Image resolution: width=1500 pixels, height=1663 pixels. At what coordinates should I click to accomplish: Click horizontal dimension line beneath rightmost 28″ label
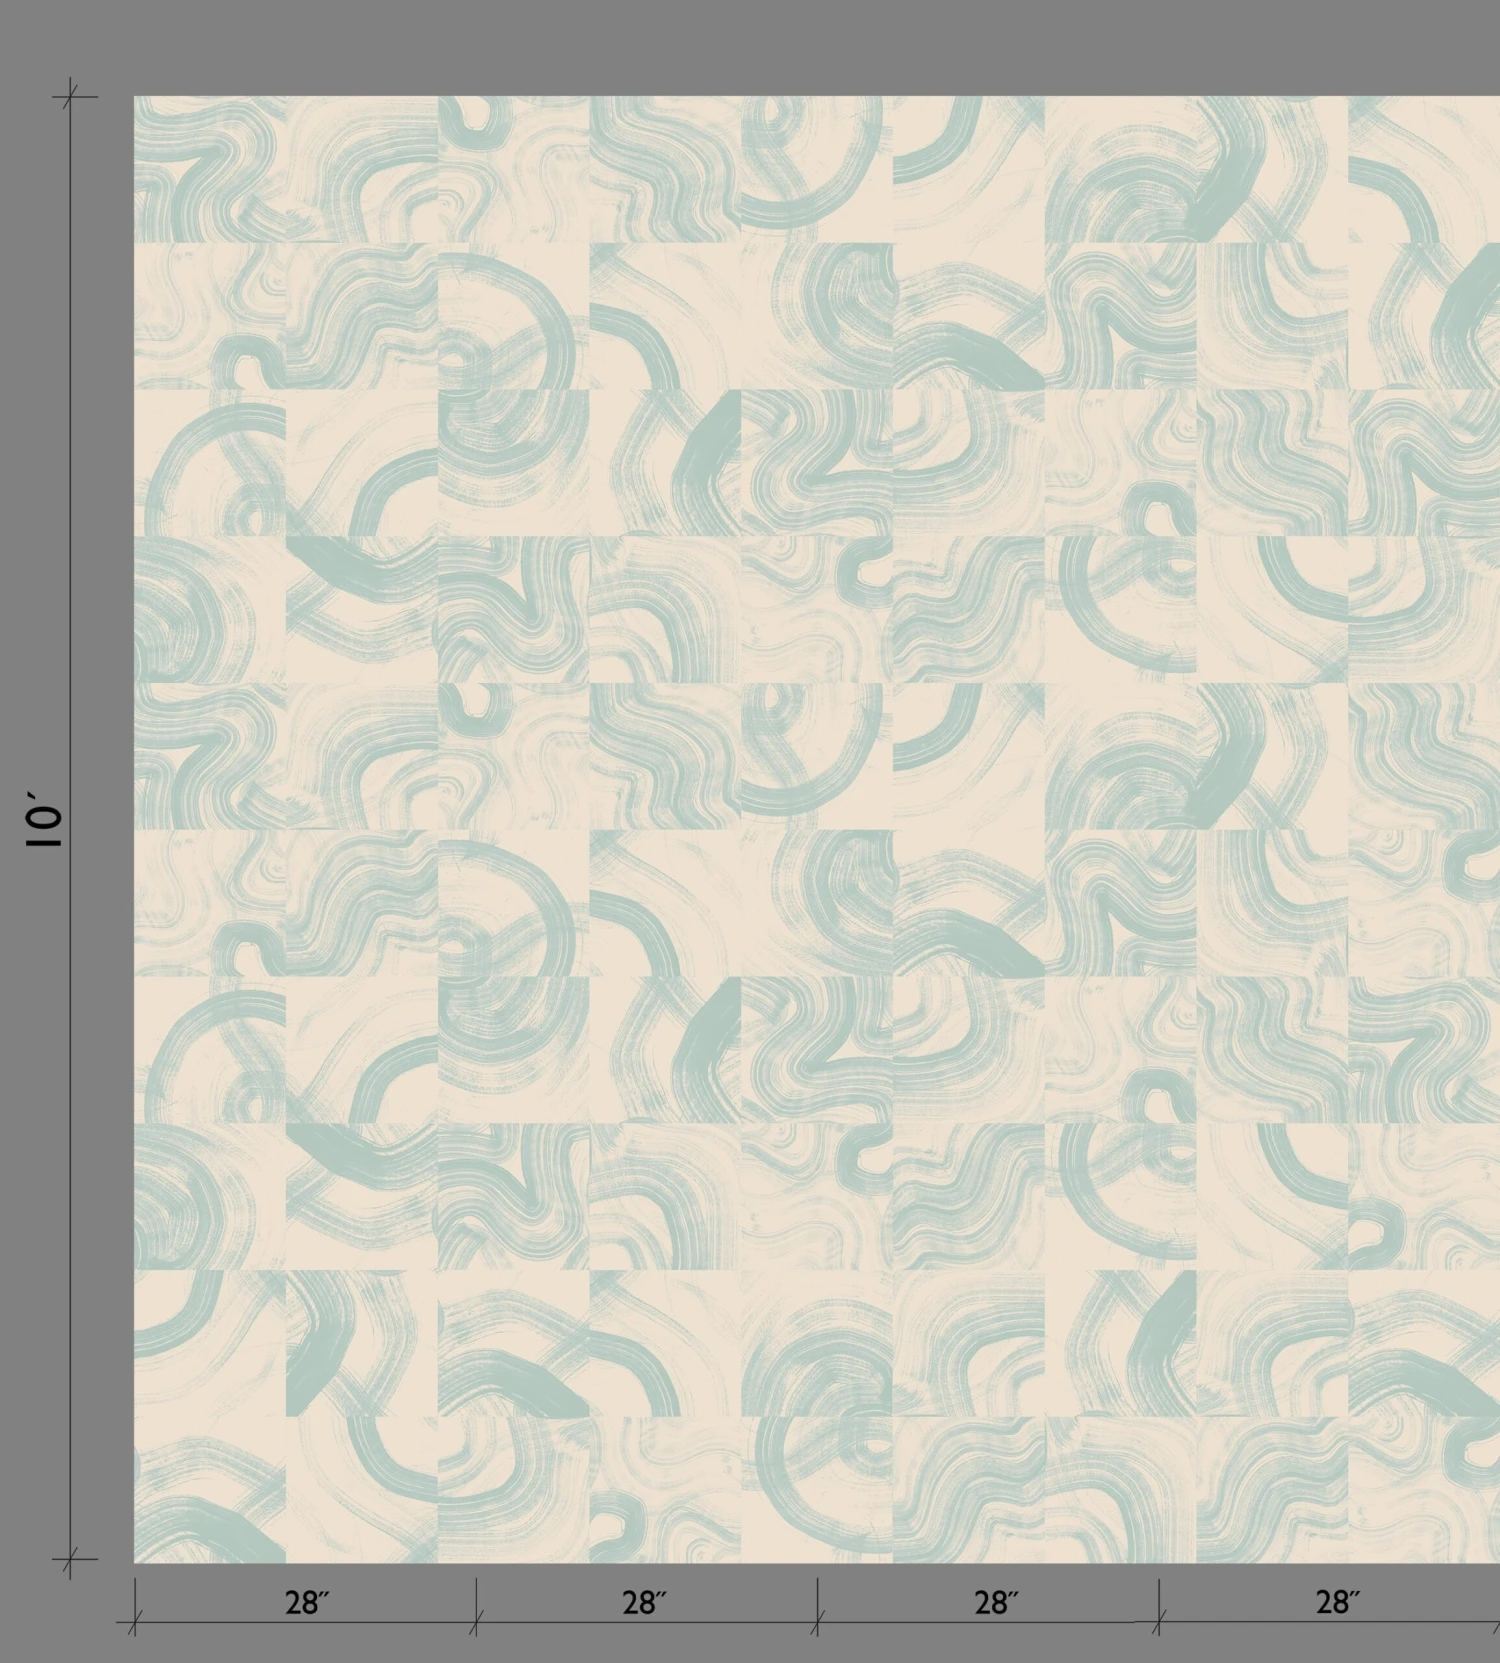[x=1337, y=1623]
